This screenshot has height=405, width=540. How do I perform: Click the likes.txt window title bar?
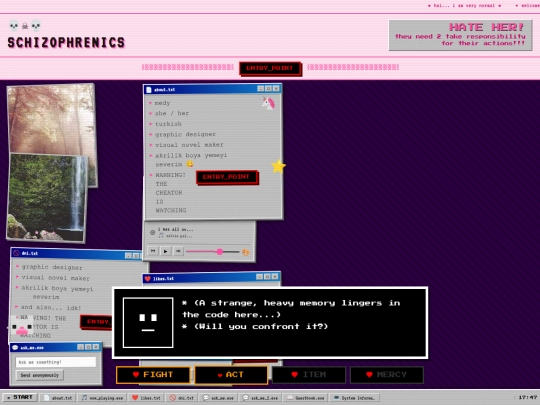(211, 278)
